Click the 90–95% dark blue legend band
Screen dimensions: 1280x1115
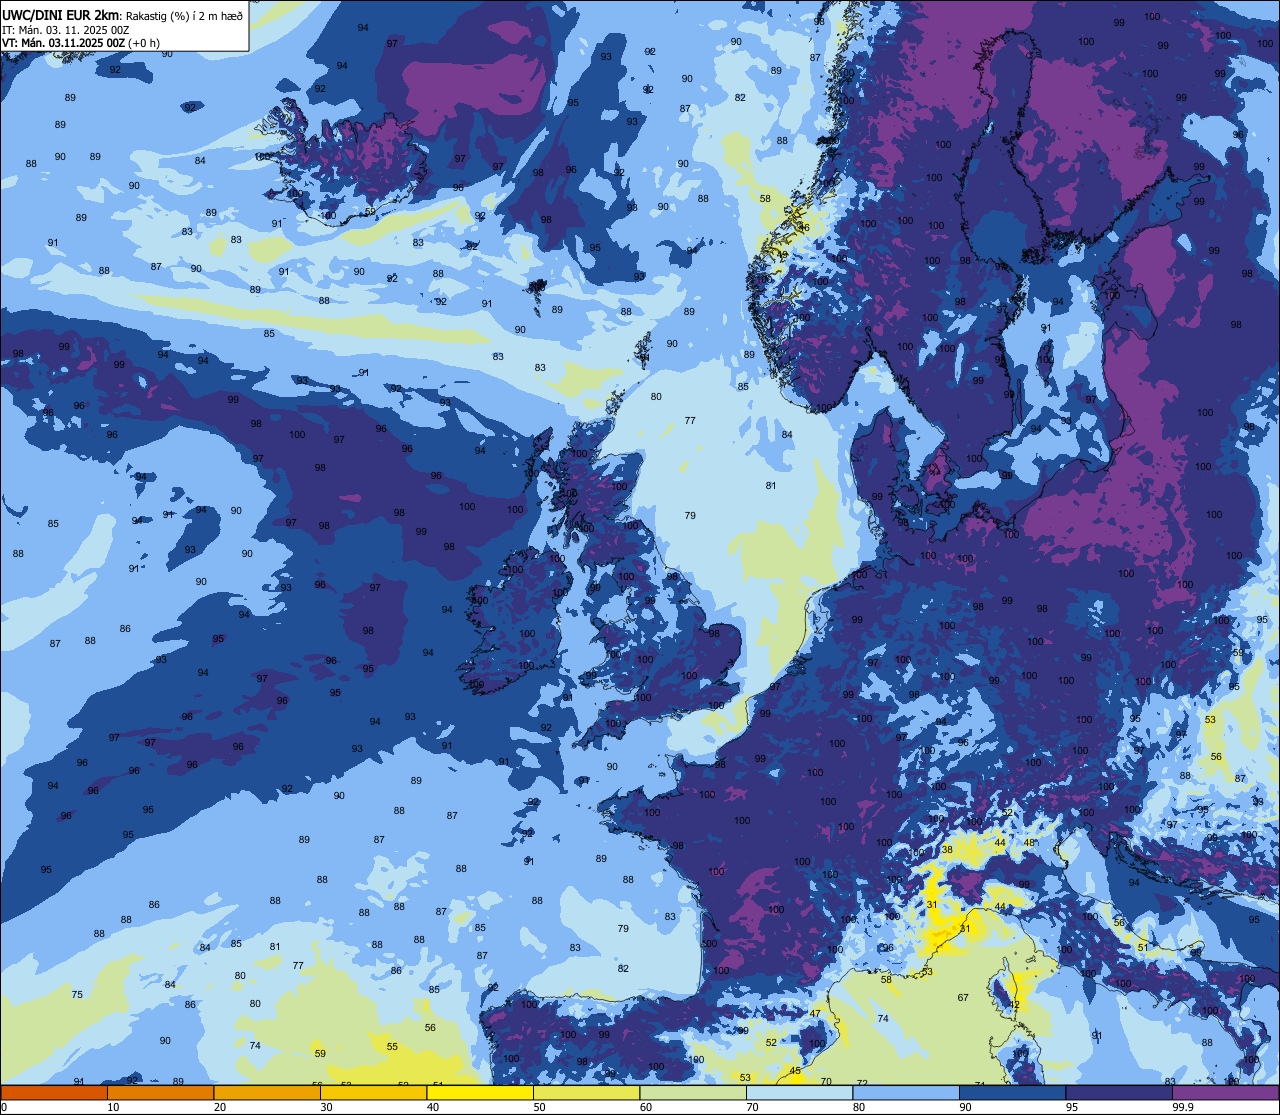coord(1012,1092)
